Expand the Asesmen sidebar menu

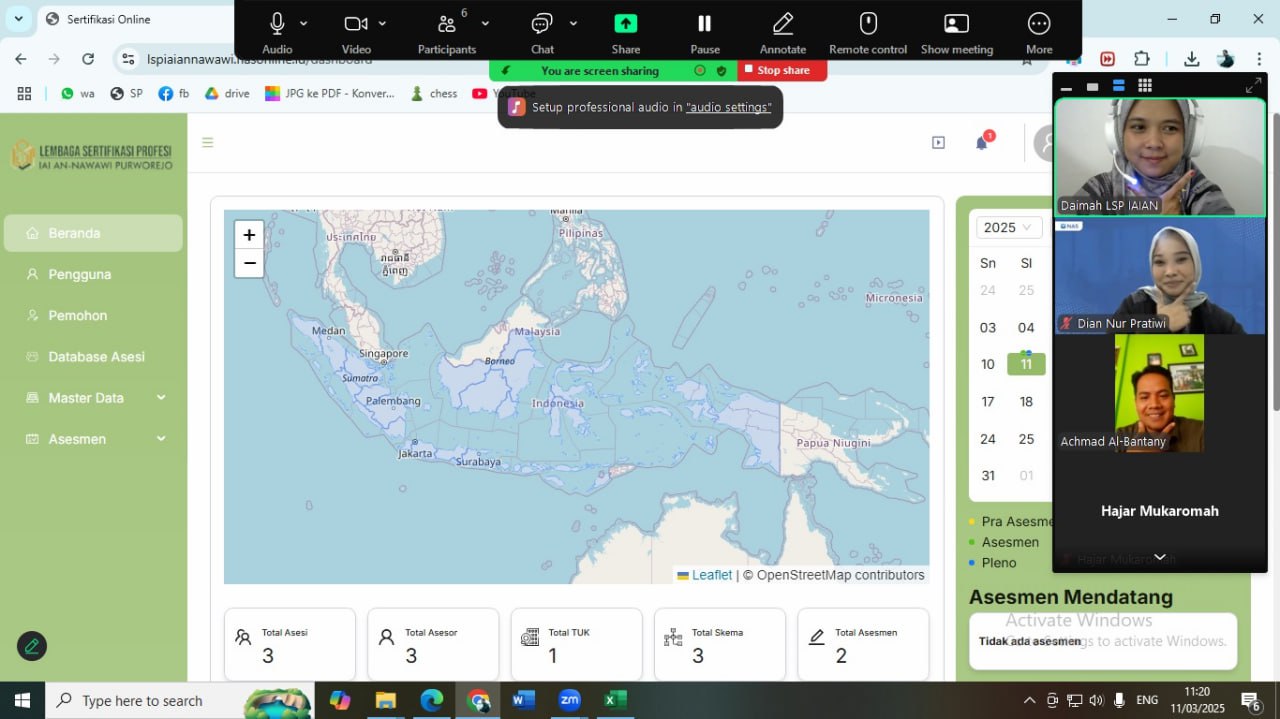(x=94, y=439)
